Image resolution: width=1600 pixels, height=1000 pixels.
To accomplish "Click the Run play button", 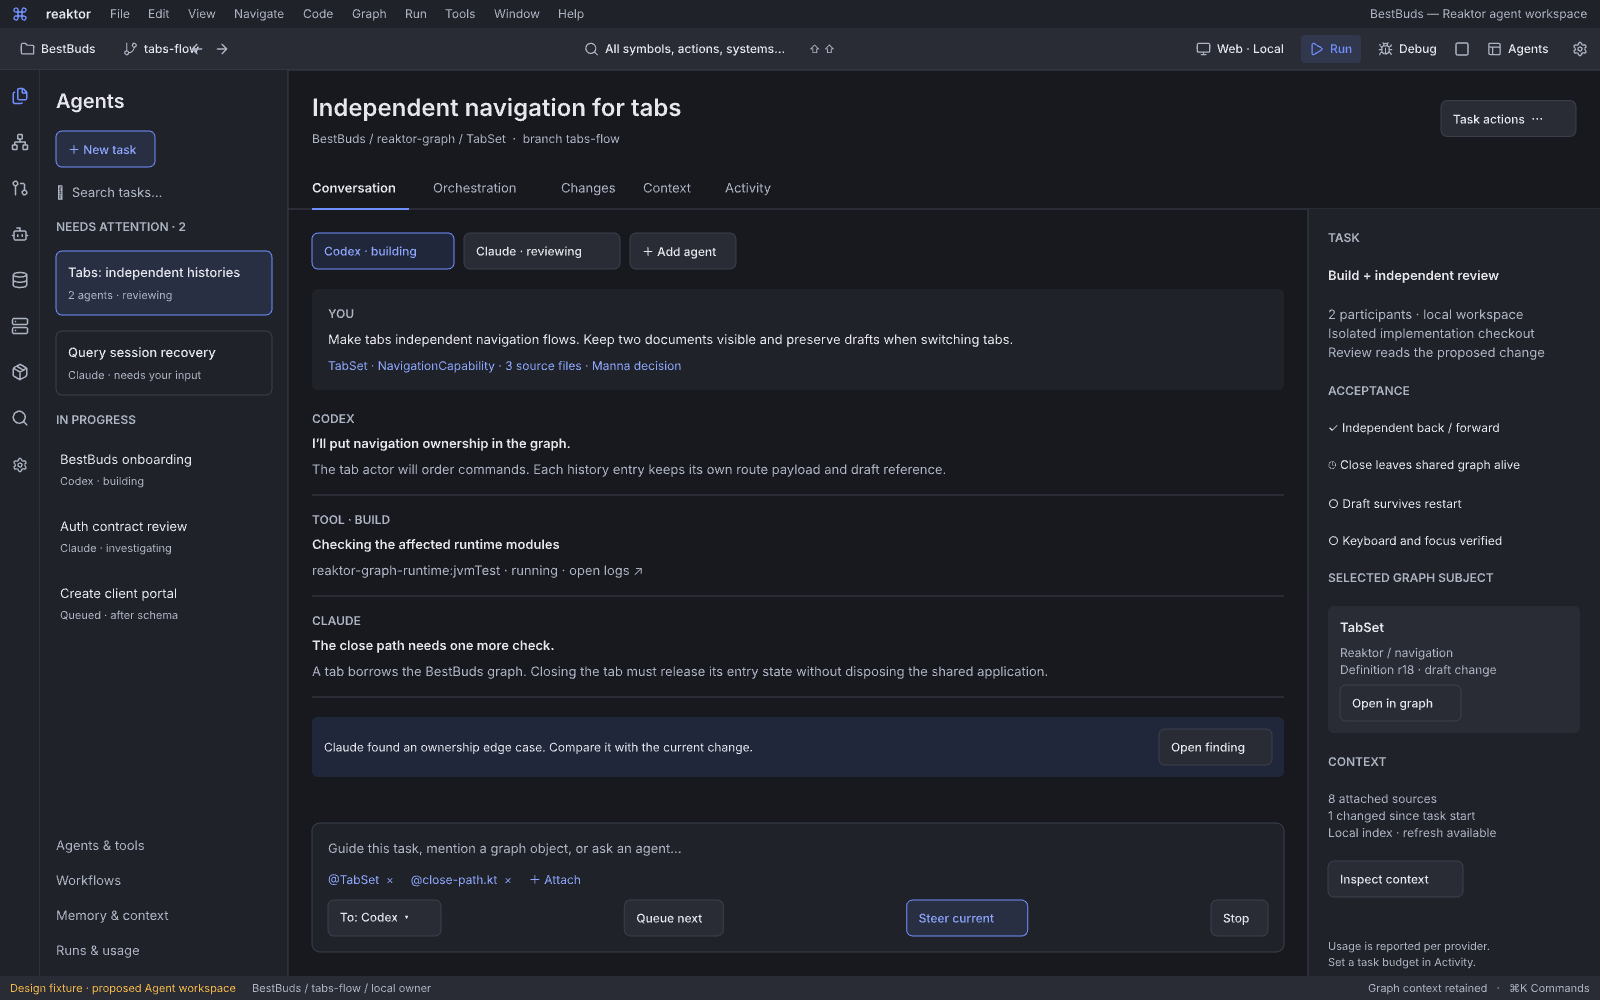I will coord(1331,49).
